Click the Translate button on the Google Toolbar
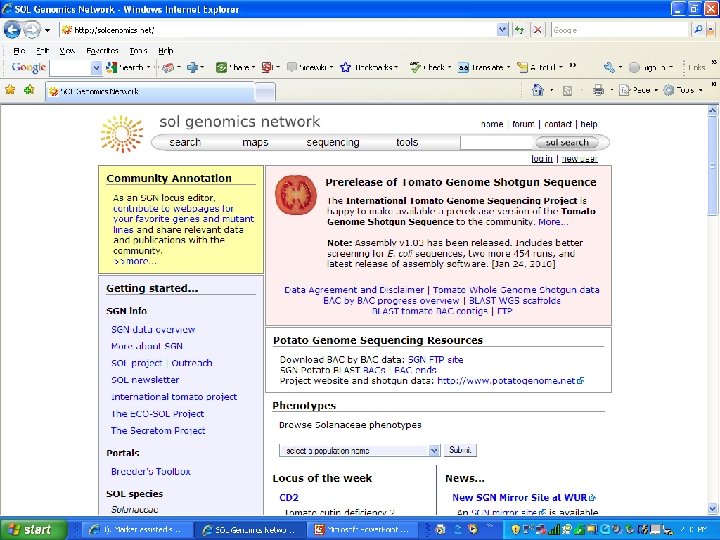The height and width of the screenshot is (540, 720). tap(481, 68)
